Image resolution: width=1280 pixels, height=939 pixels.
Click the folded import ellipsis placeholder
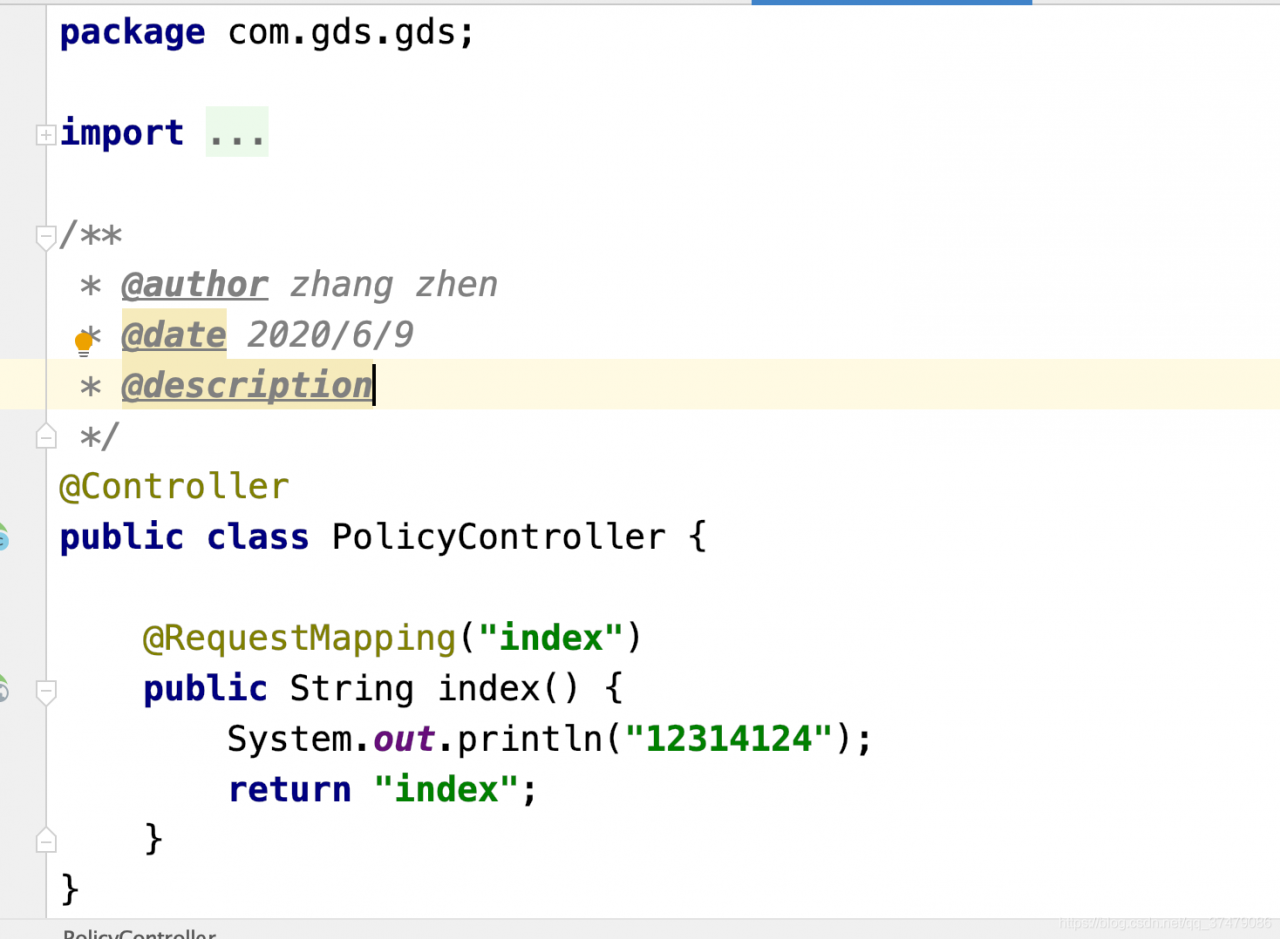coord(237,133)
